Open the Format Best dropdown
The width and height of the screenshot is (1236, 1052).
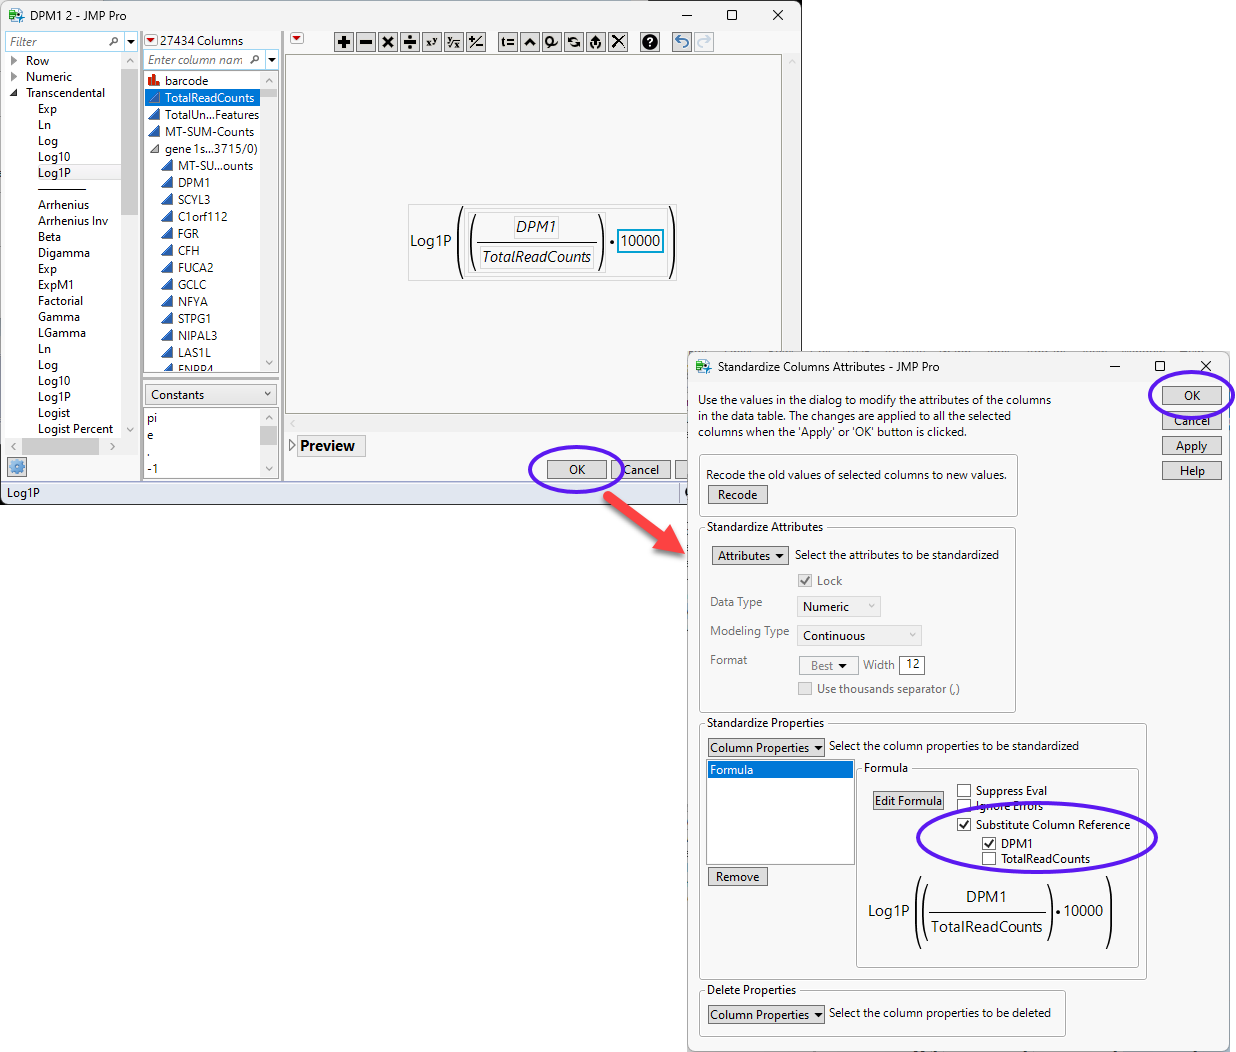tap(829, 666)
